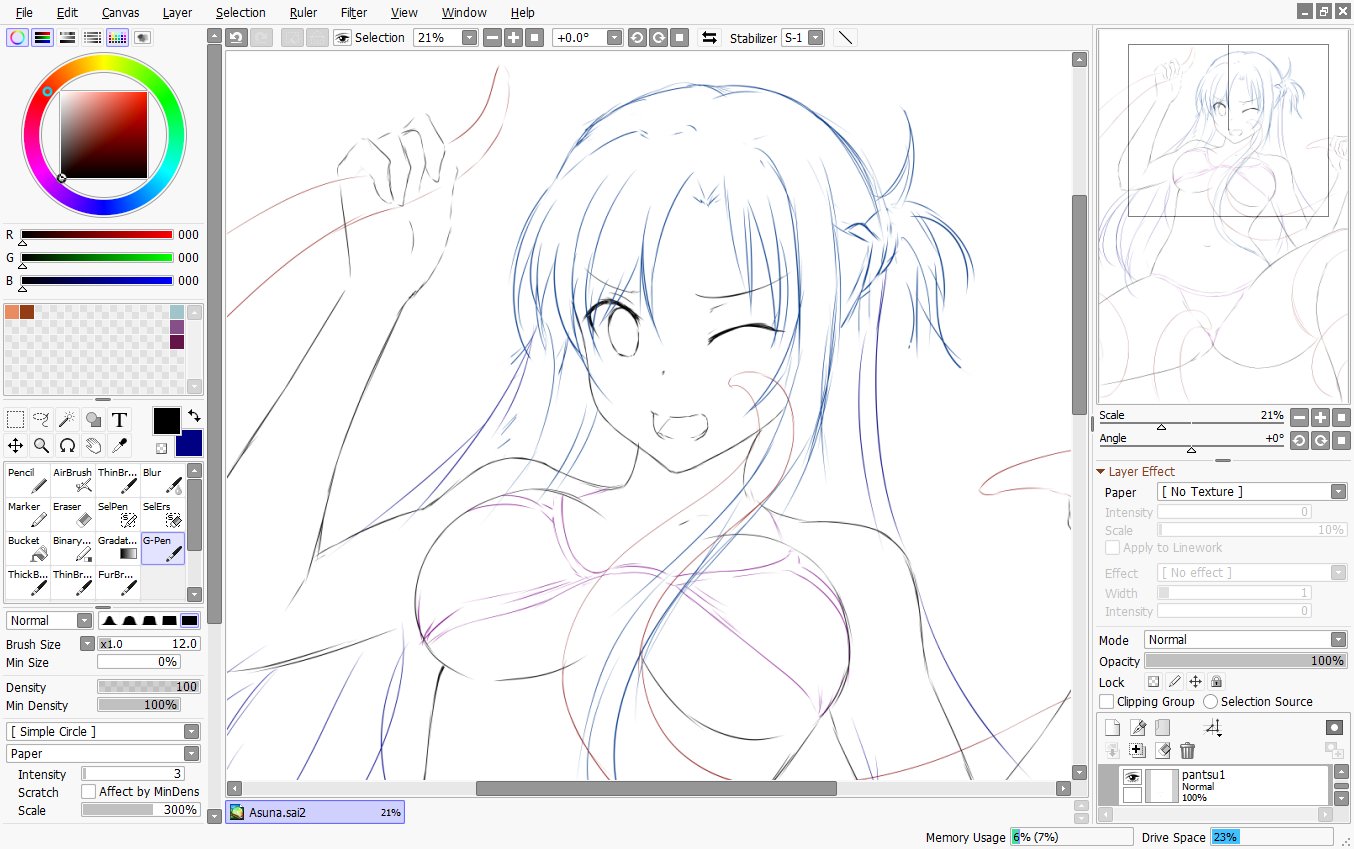Swap foreground and background colors
This screenshot has width=1354, height=849.
tap(194, 415)
